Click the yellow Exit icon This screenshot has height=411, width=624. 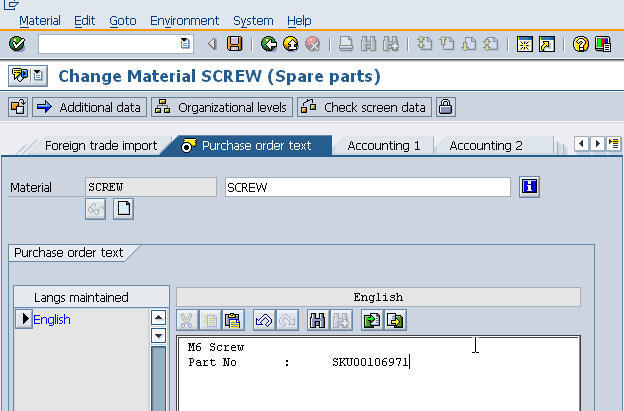click(290, 44)
